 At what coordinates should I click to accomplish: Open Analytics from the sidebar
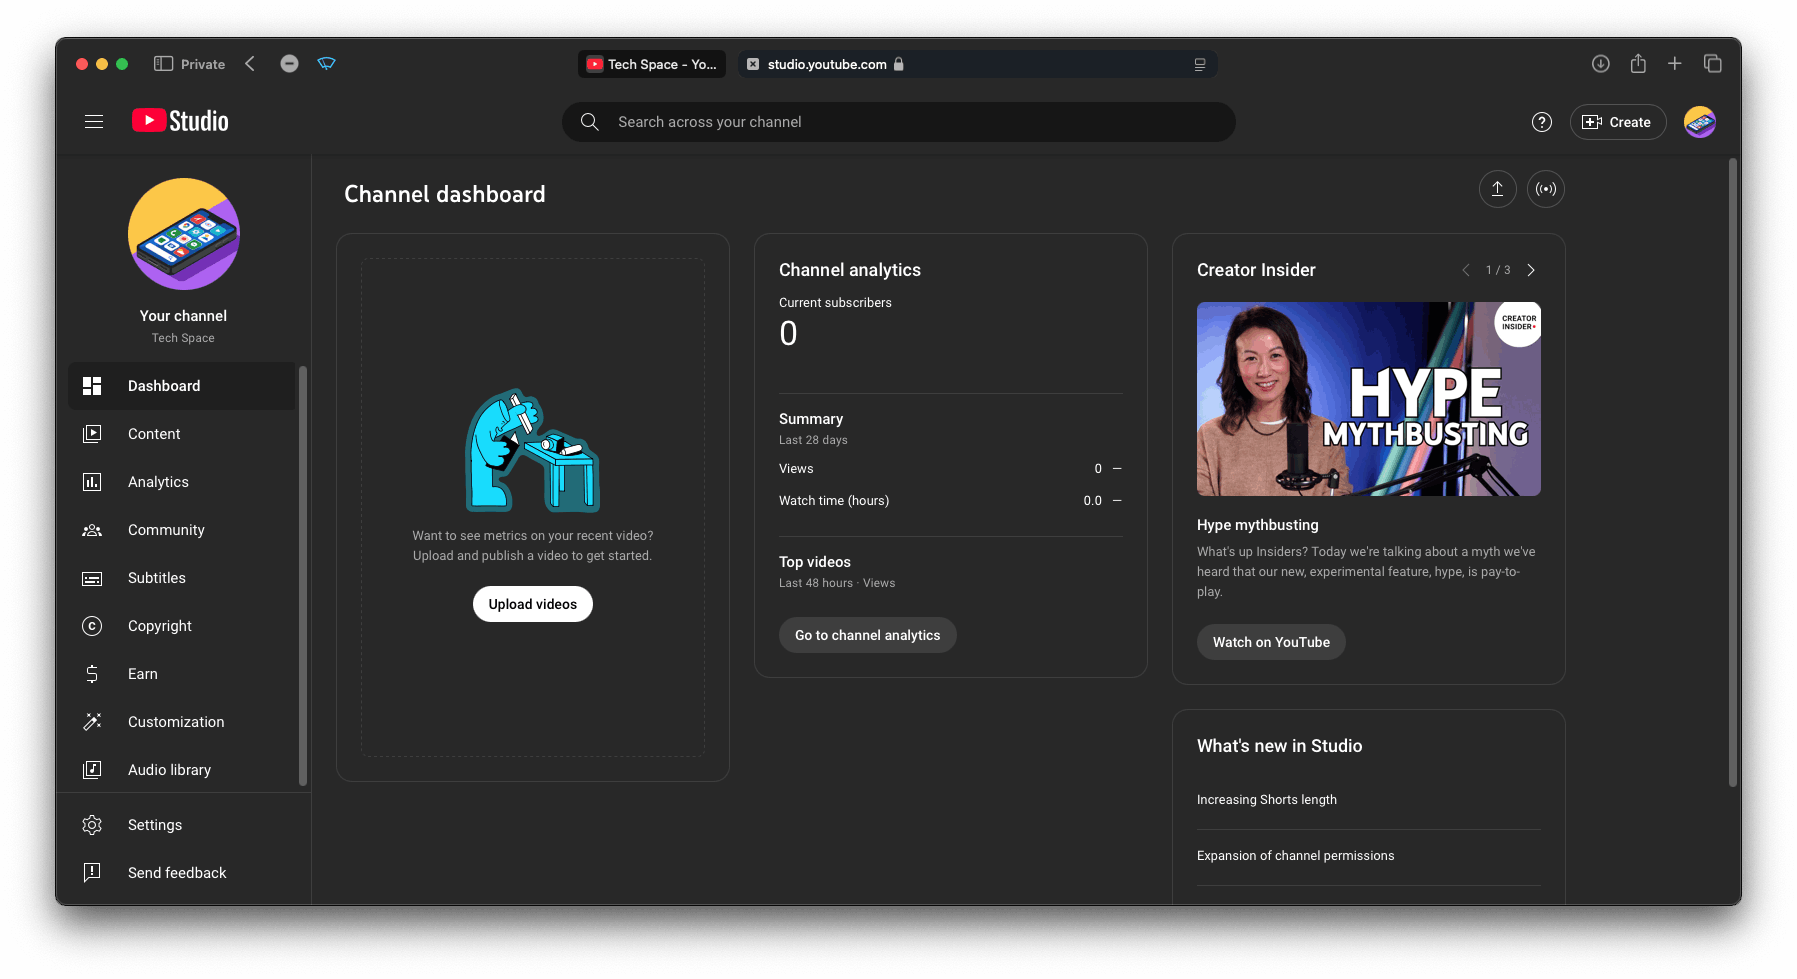point(158,482)
